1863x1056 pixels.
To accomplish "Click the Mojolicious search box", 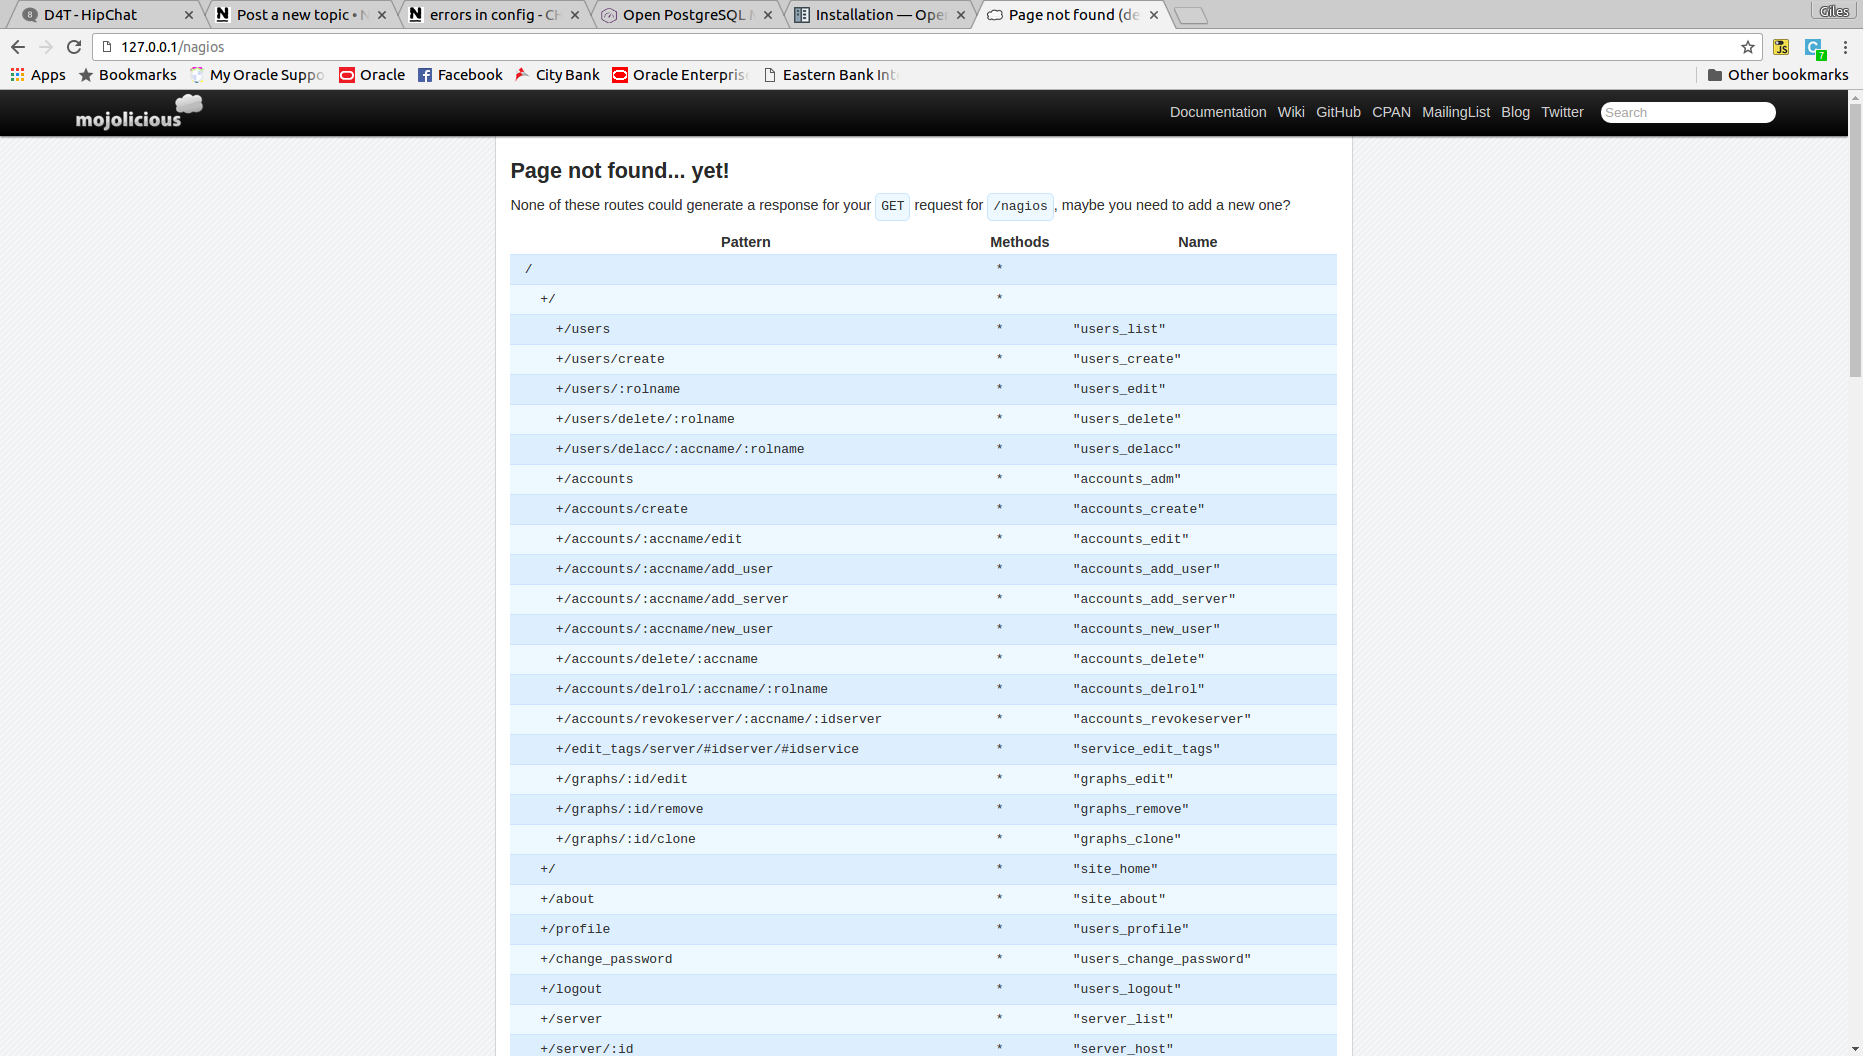I will tap(1687, 112).
